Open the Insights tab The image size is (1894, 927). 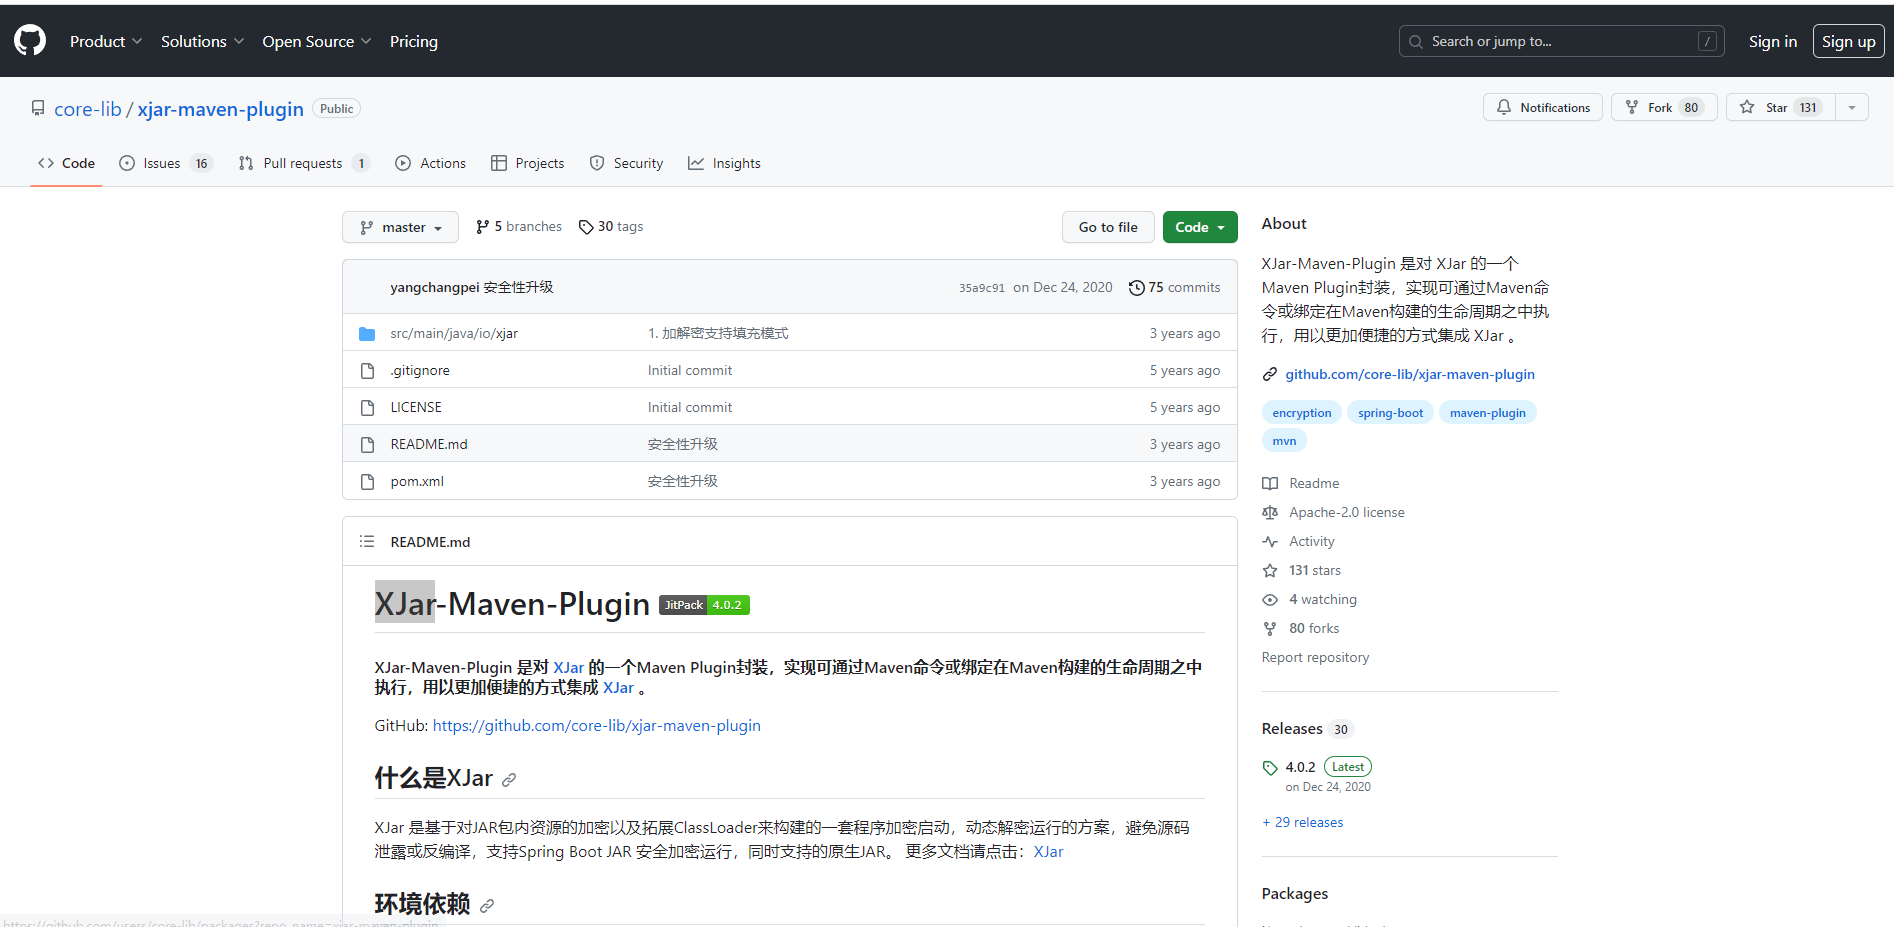tap(724, 163)
